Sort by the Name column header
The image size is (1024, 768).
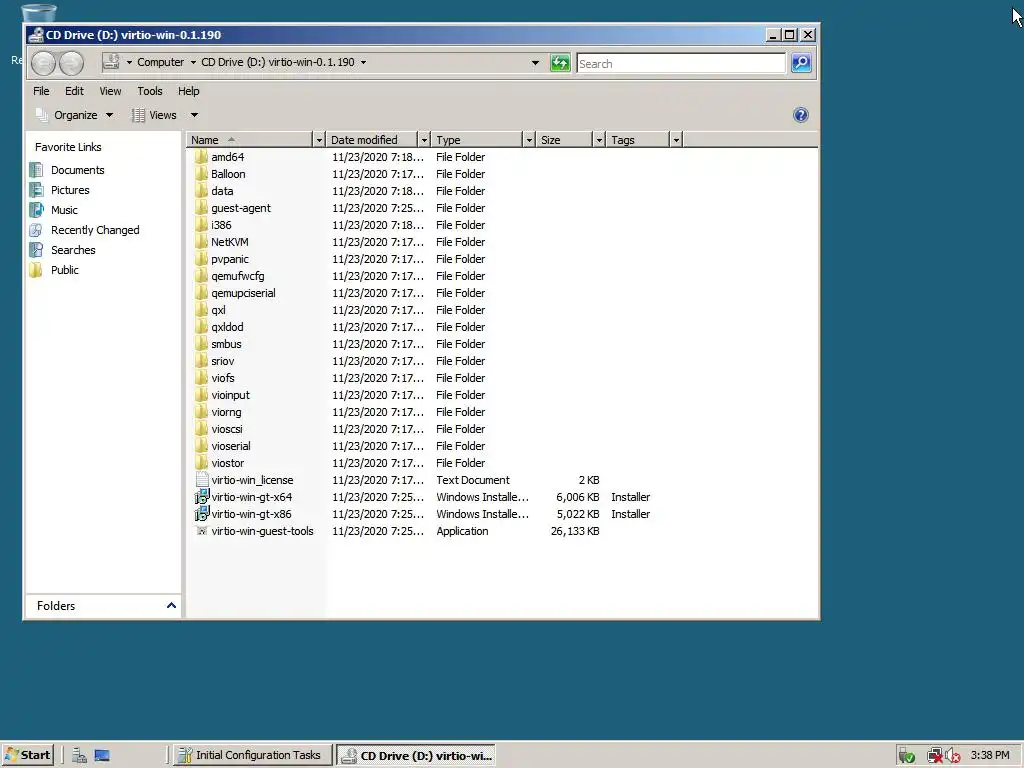(250, 140)
